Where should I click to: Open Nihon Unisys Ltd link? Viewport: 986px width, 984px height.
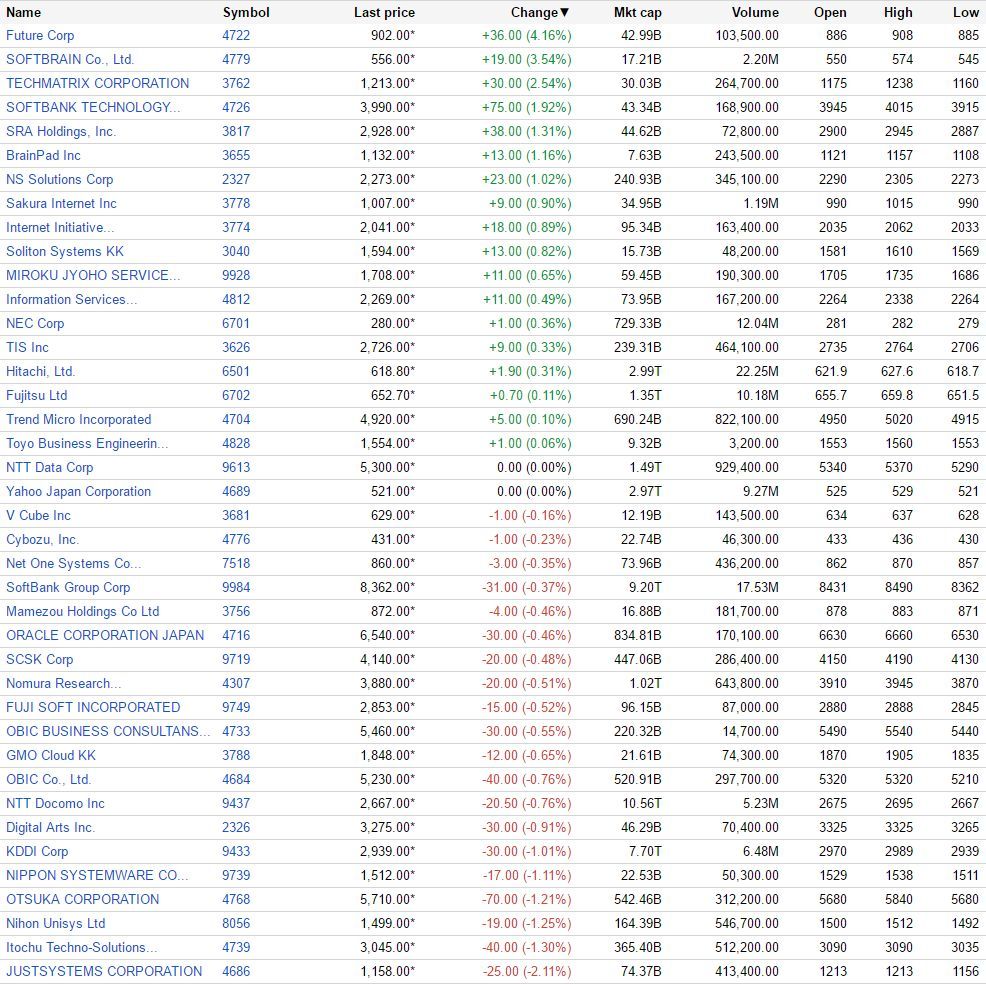[55, 923]
